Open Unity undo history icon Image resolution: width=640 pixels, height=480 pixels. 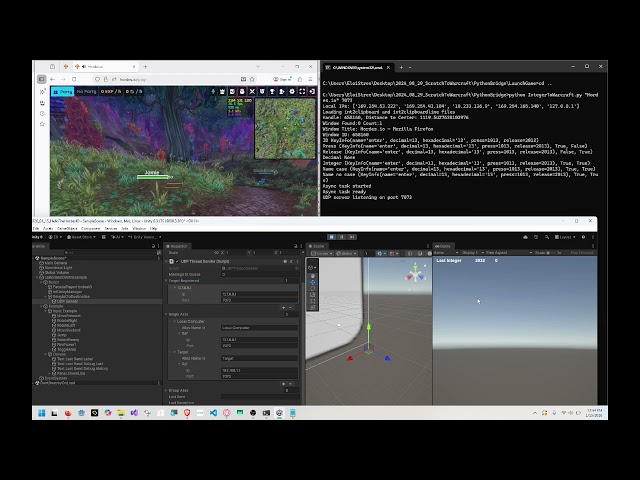pyautogui.click(x=536, y=237)
